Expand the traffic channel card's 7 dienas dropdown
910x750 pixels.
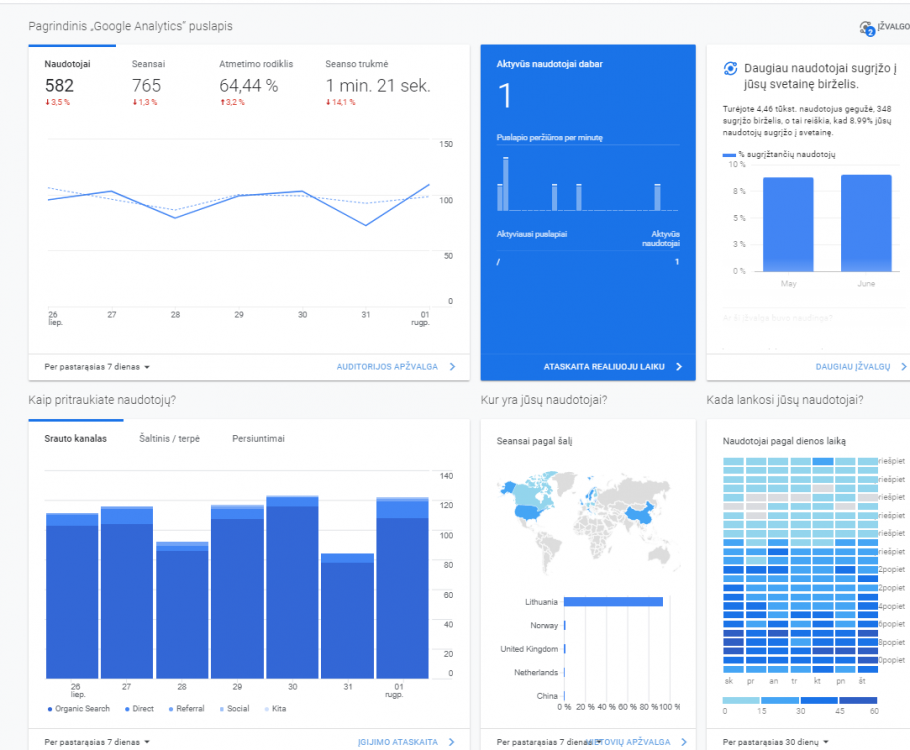click(97, 742)
